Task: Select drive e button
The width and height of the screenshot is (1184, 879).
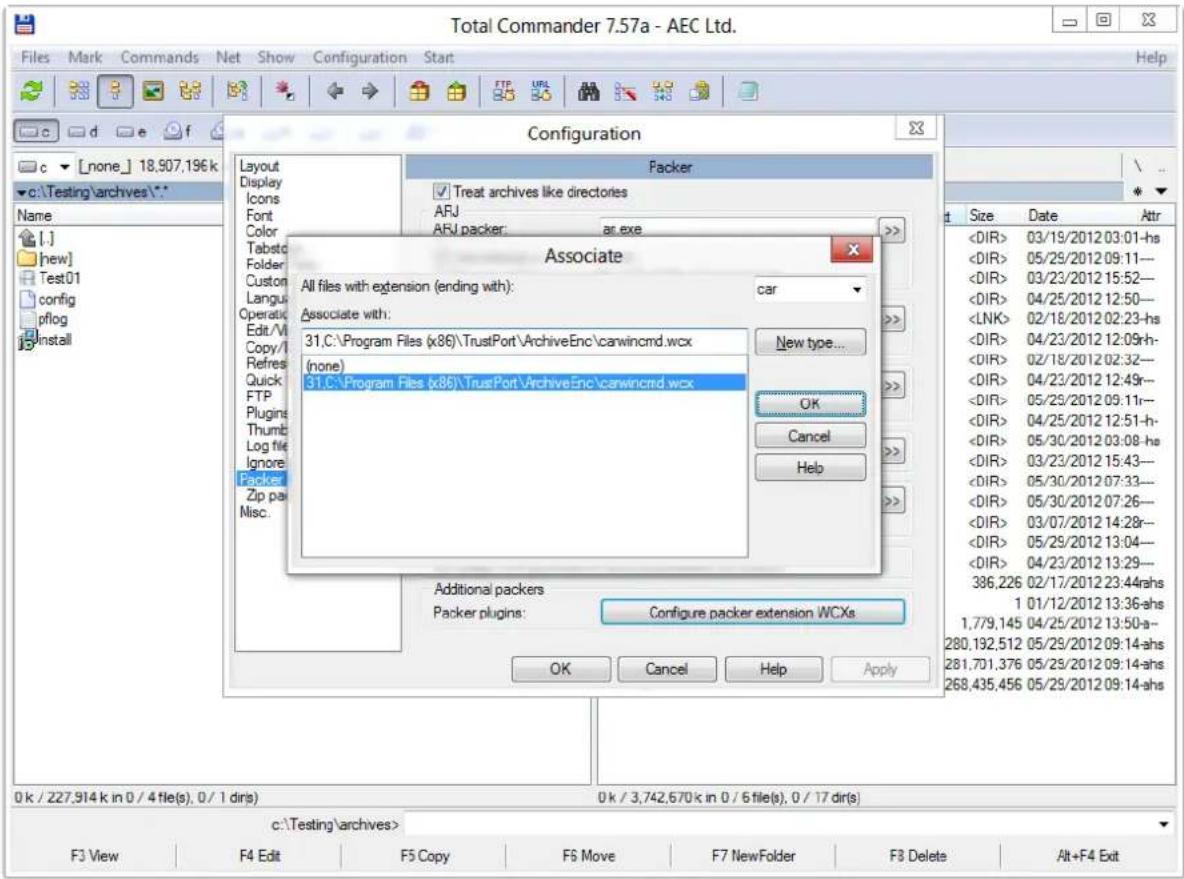Action: (131, 131)
